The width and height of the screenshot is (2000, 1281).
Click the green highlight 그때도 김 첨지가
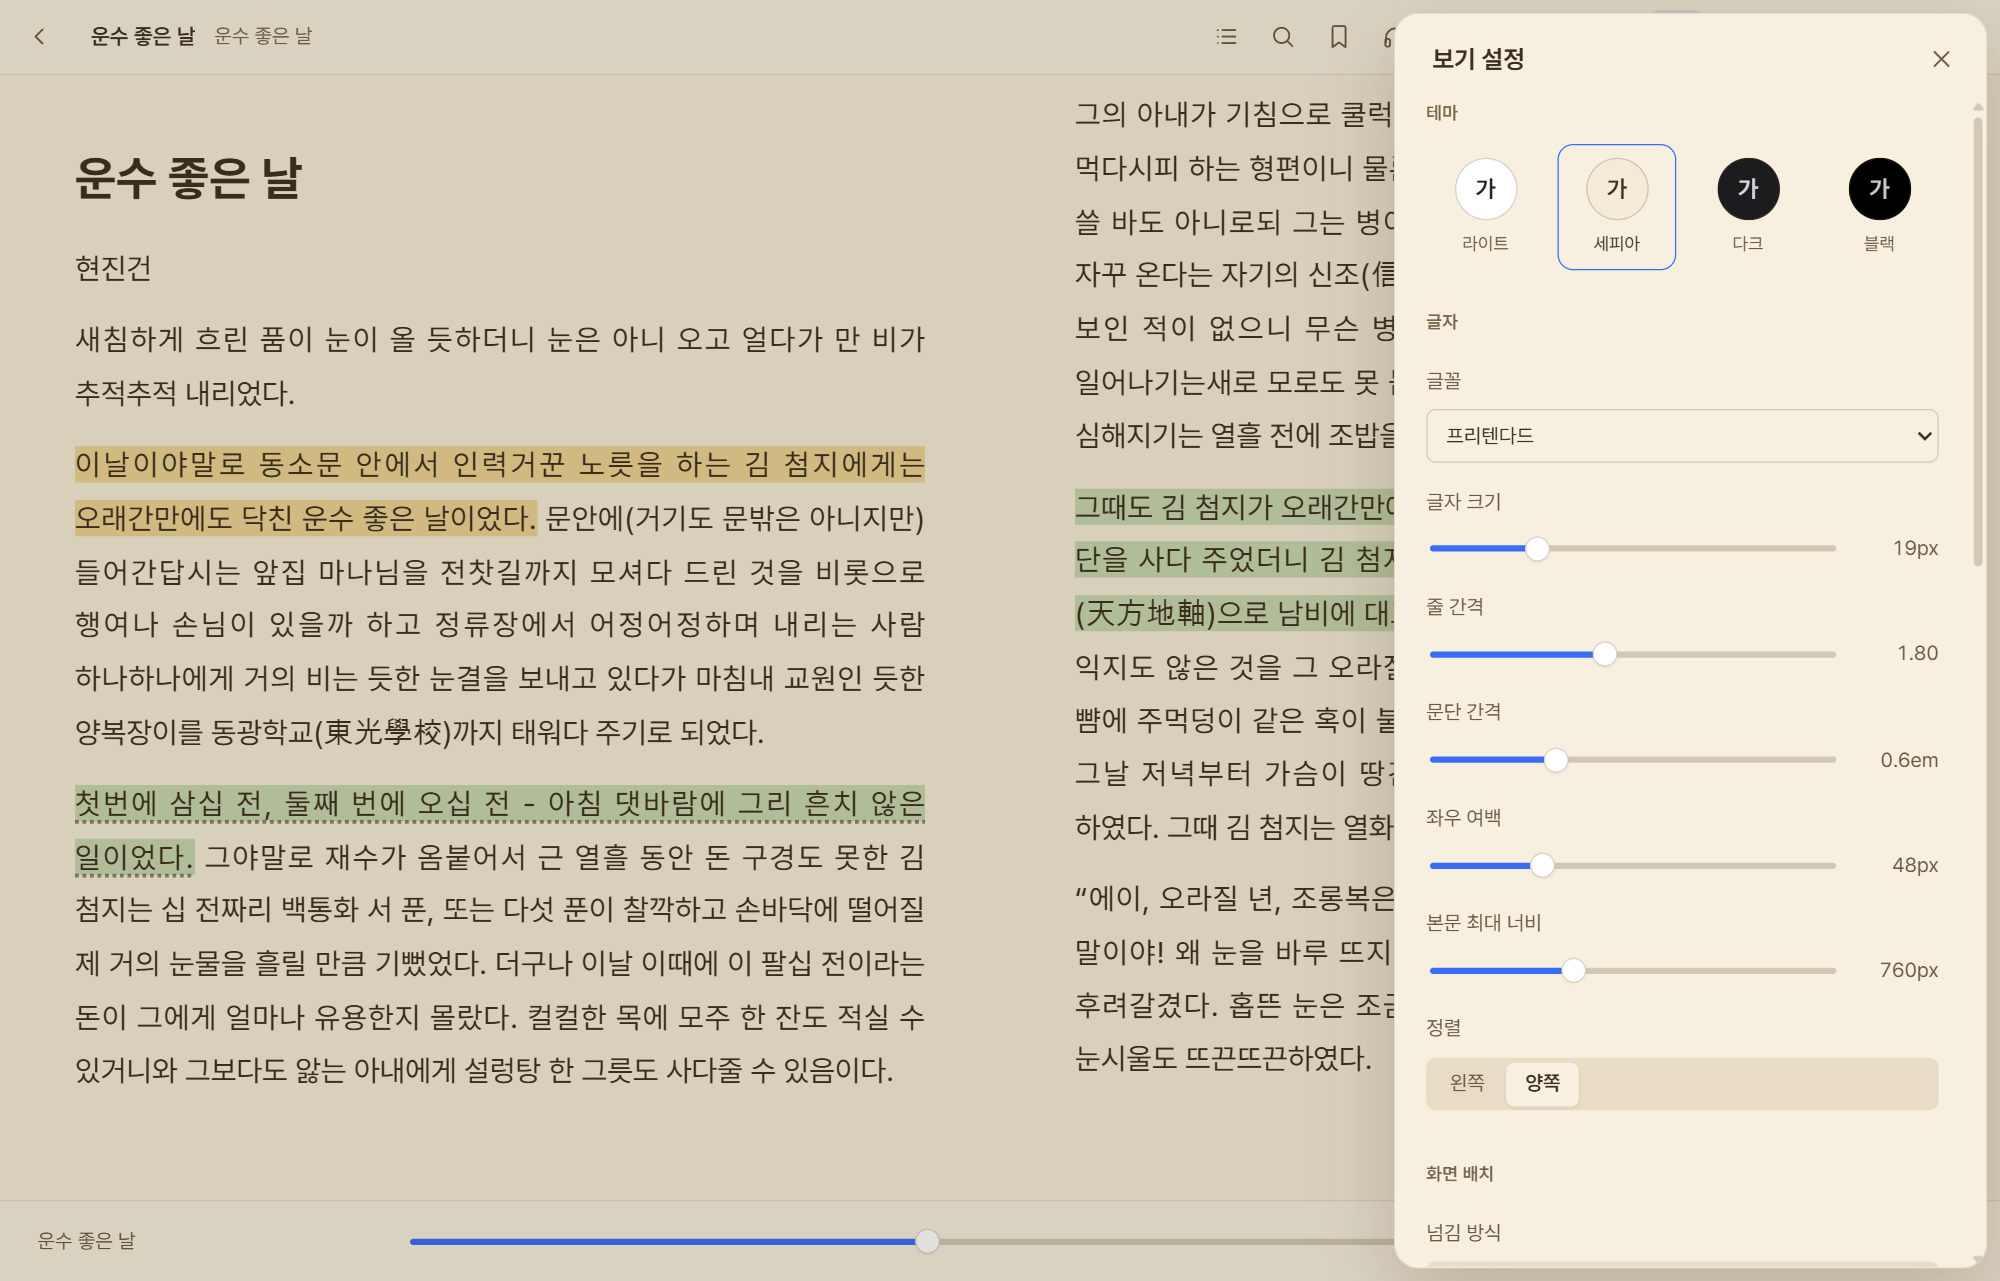point(1234,560)
